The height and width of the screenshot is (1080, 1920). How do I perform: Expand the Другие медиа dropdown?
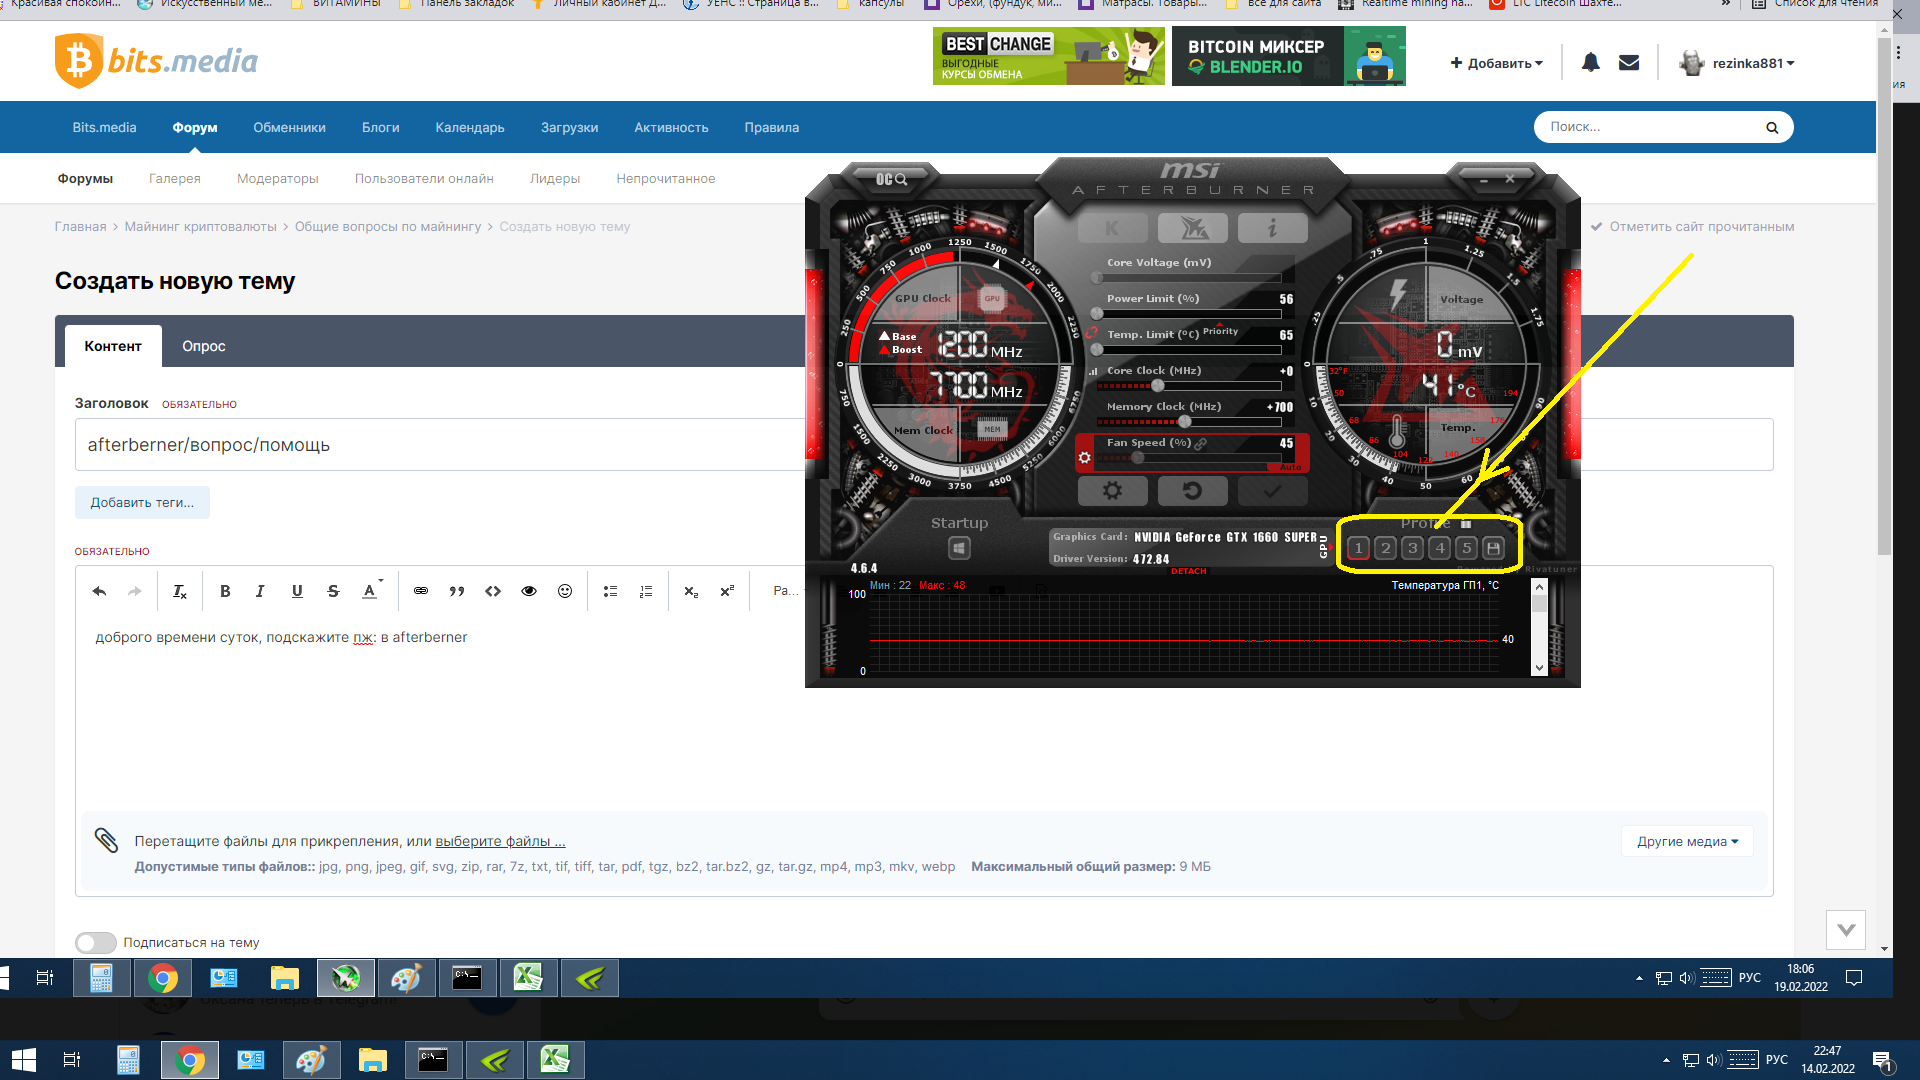(x=1687, y=842)
